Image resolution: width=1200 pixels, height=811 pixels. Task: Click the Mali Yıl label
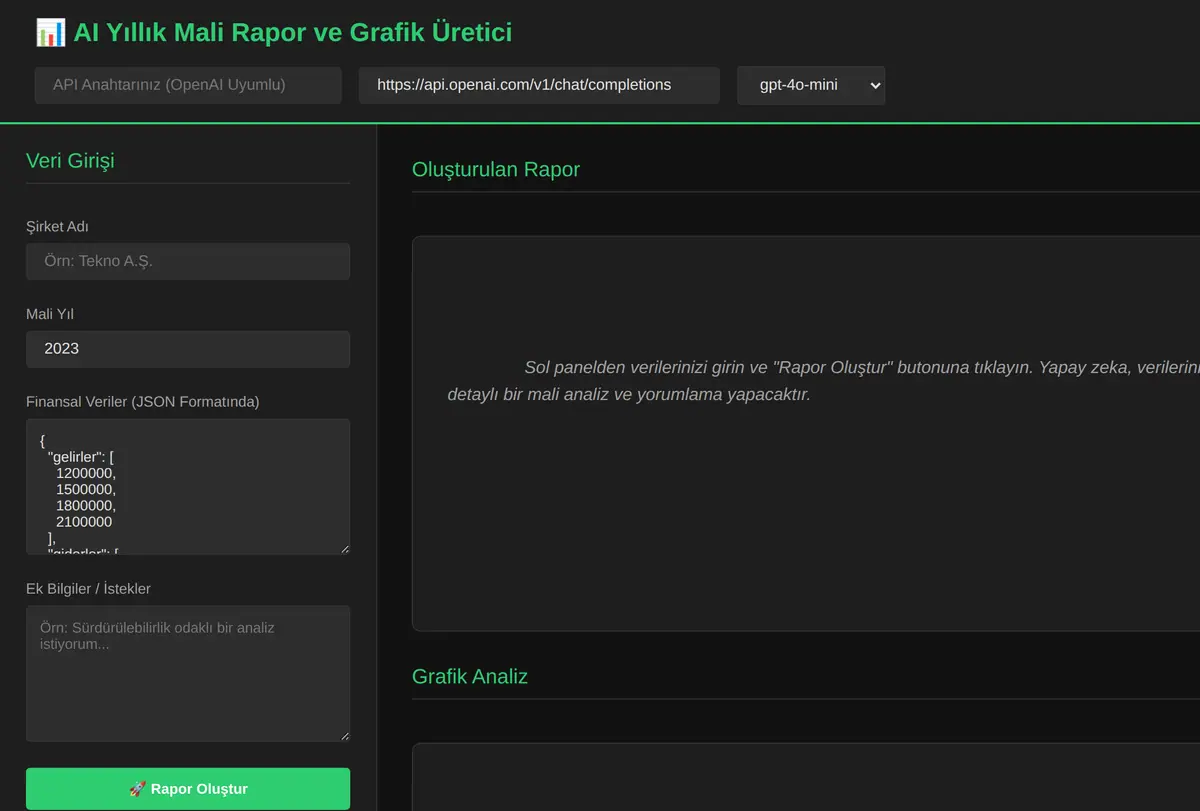pos(50,314)
